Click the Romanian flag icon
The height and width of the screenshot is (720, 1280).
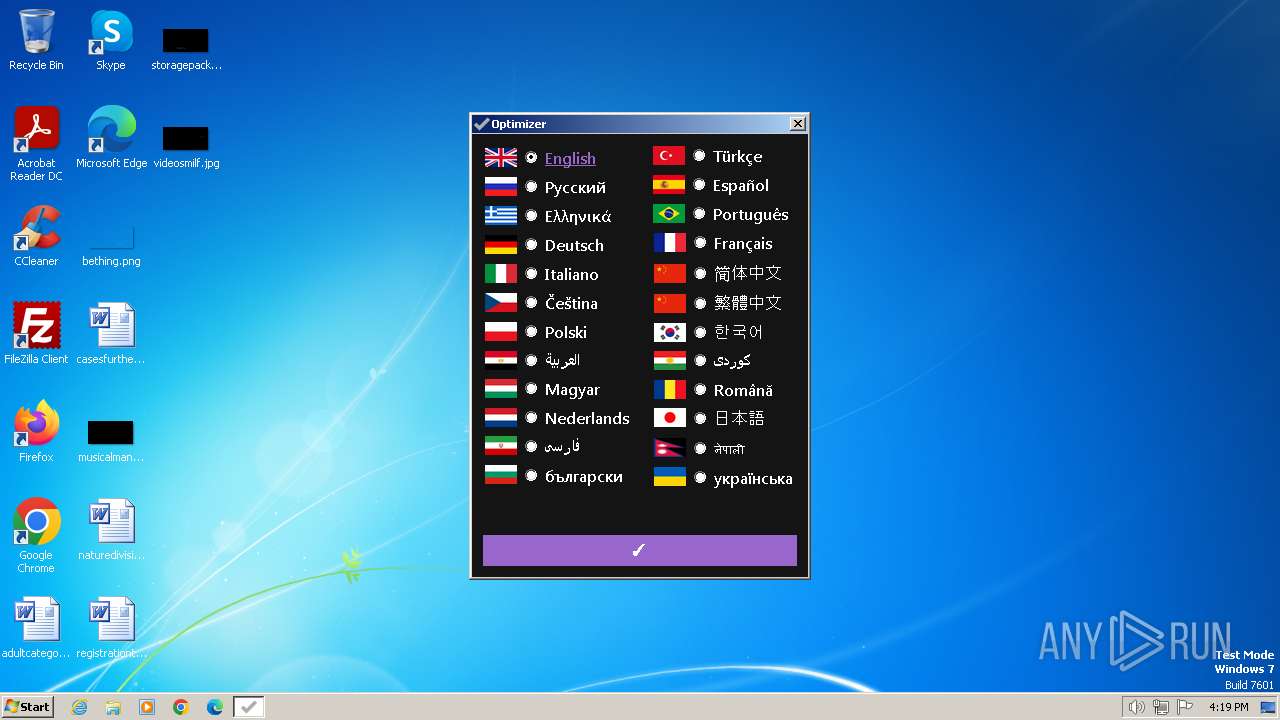669,389
